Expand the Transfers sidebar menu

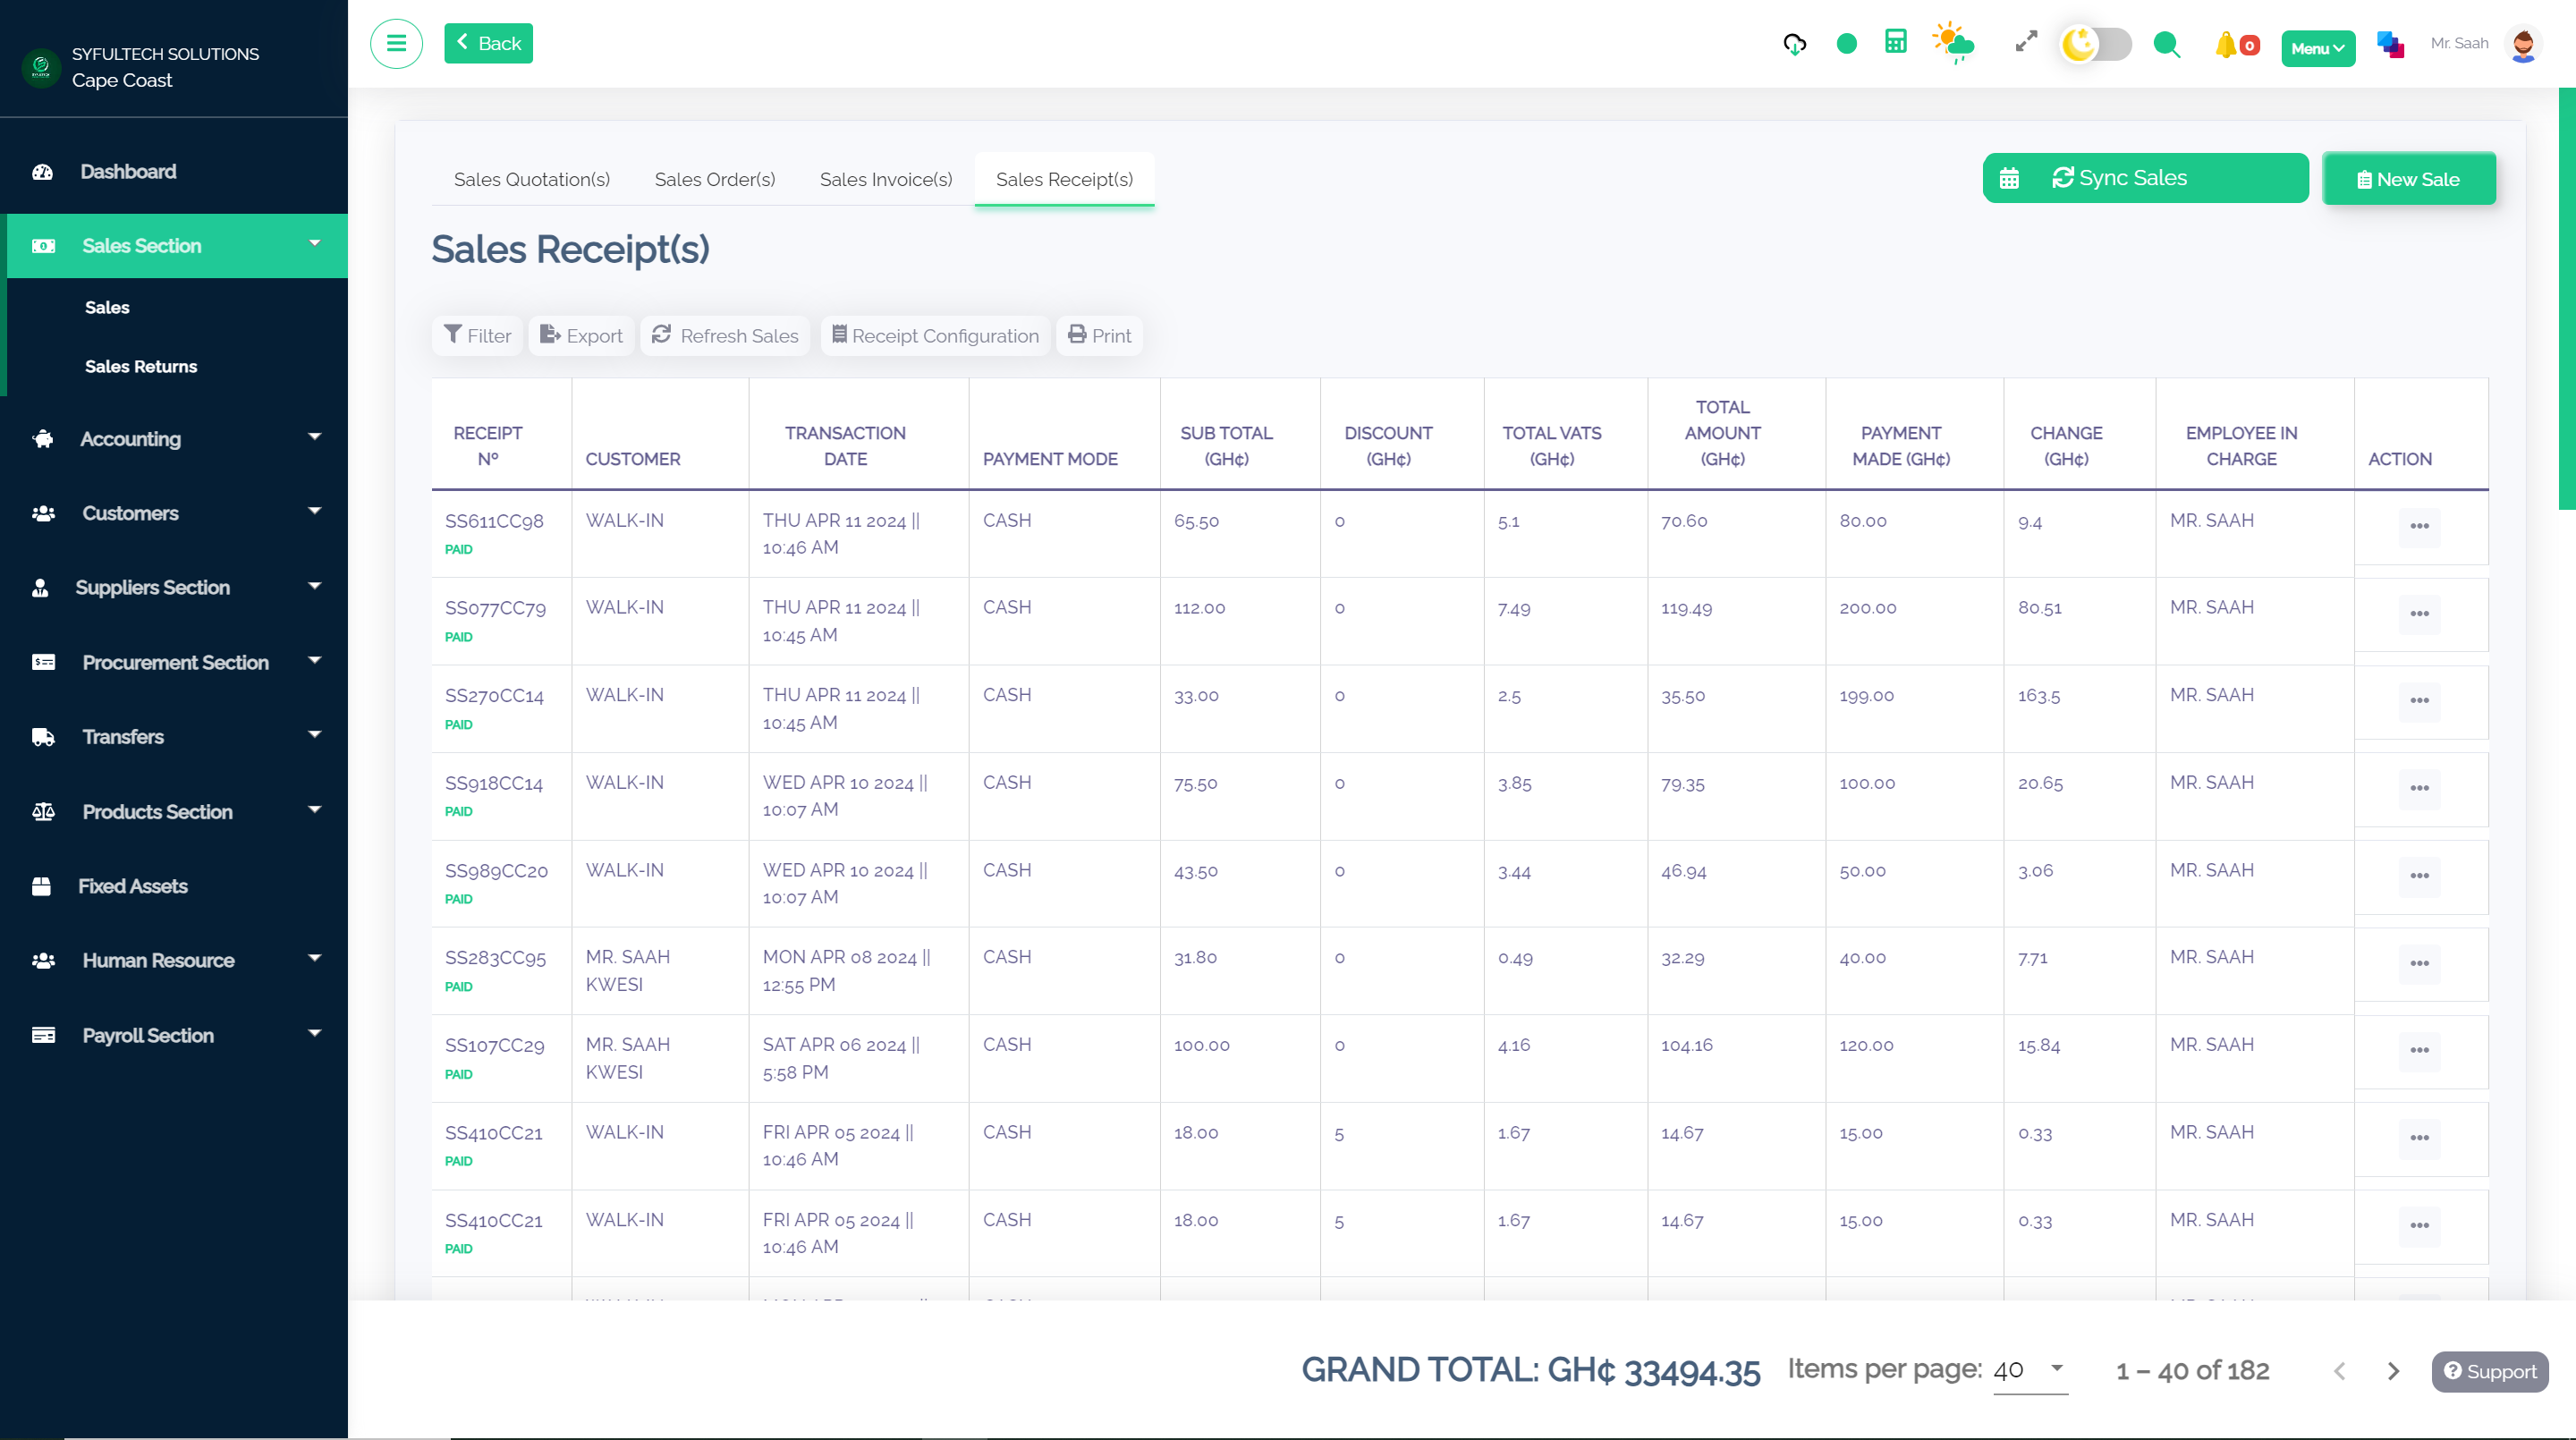[174, 737]
